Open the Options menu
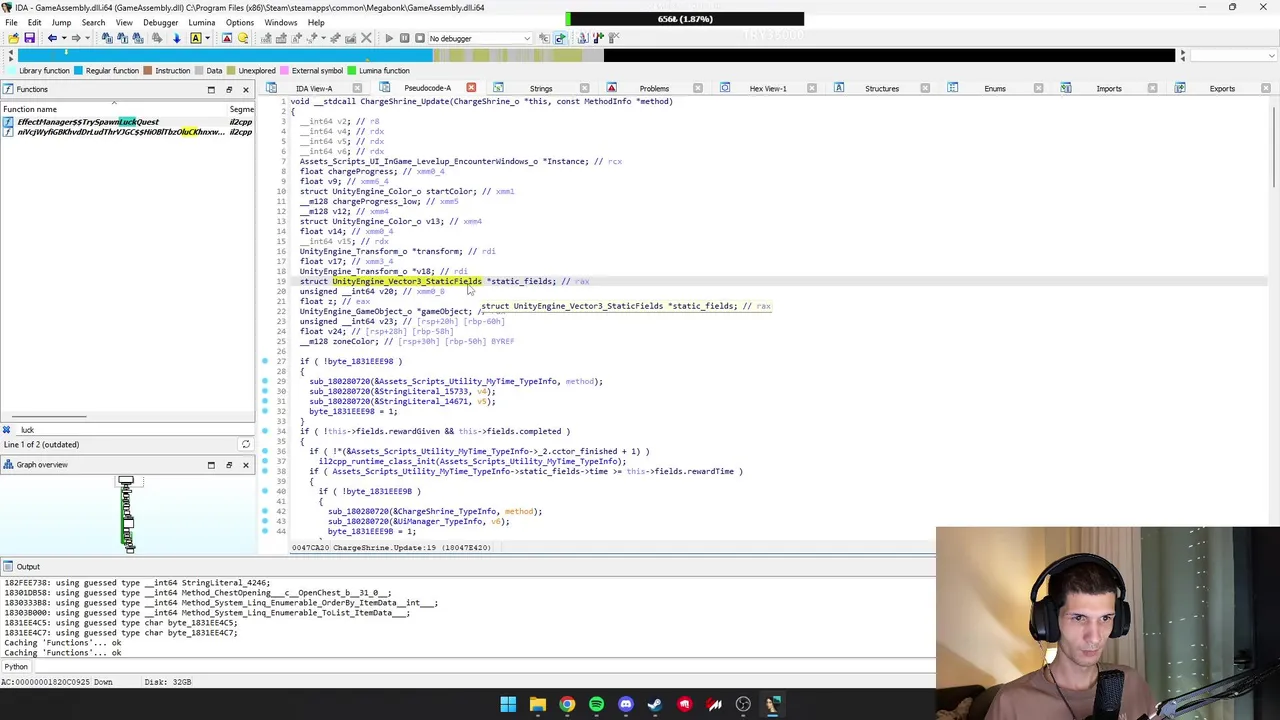This screenshot has height=720, width=1280. [240, 22]
